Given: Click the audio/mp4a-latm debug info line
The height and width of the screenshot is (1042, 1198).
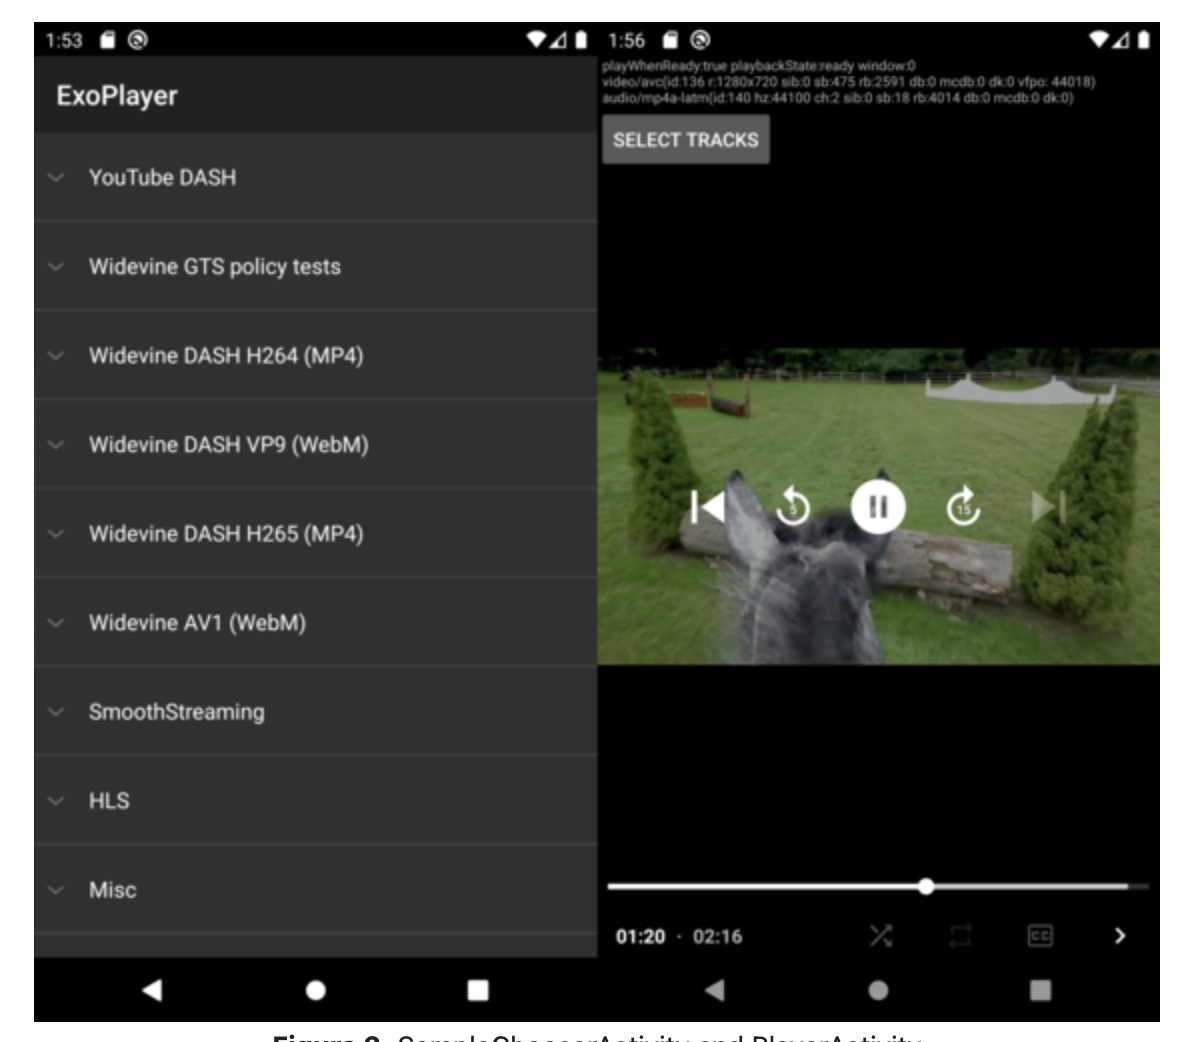Looking at the screenshot, I should click(x=837, y=98).
